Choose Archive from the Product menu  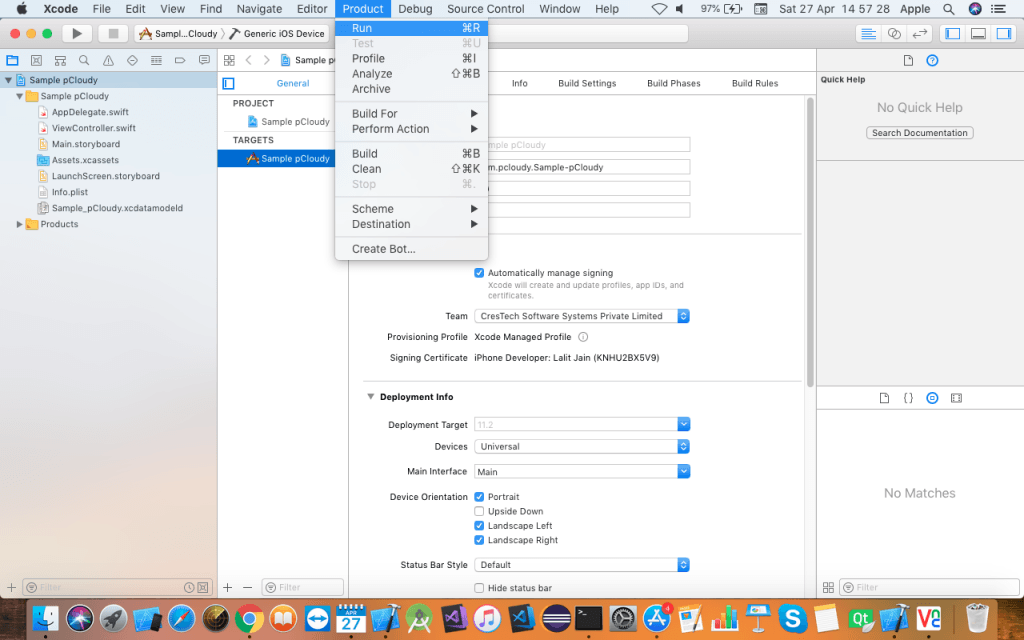[x=371, y=89]
